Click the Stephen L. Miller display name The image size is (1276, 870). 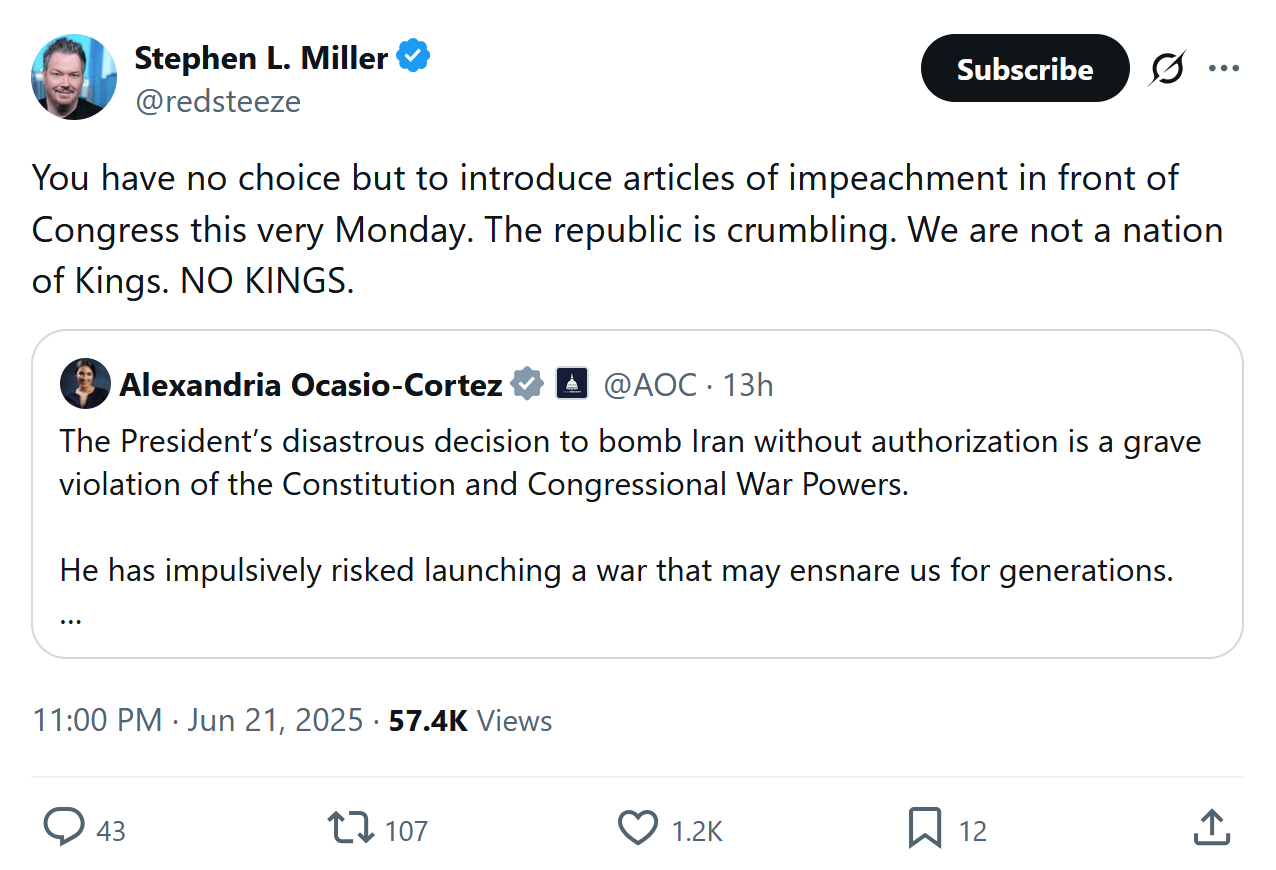pyautogui.click(x=261, y=58)
